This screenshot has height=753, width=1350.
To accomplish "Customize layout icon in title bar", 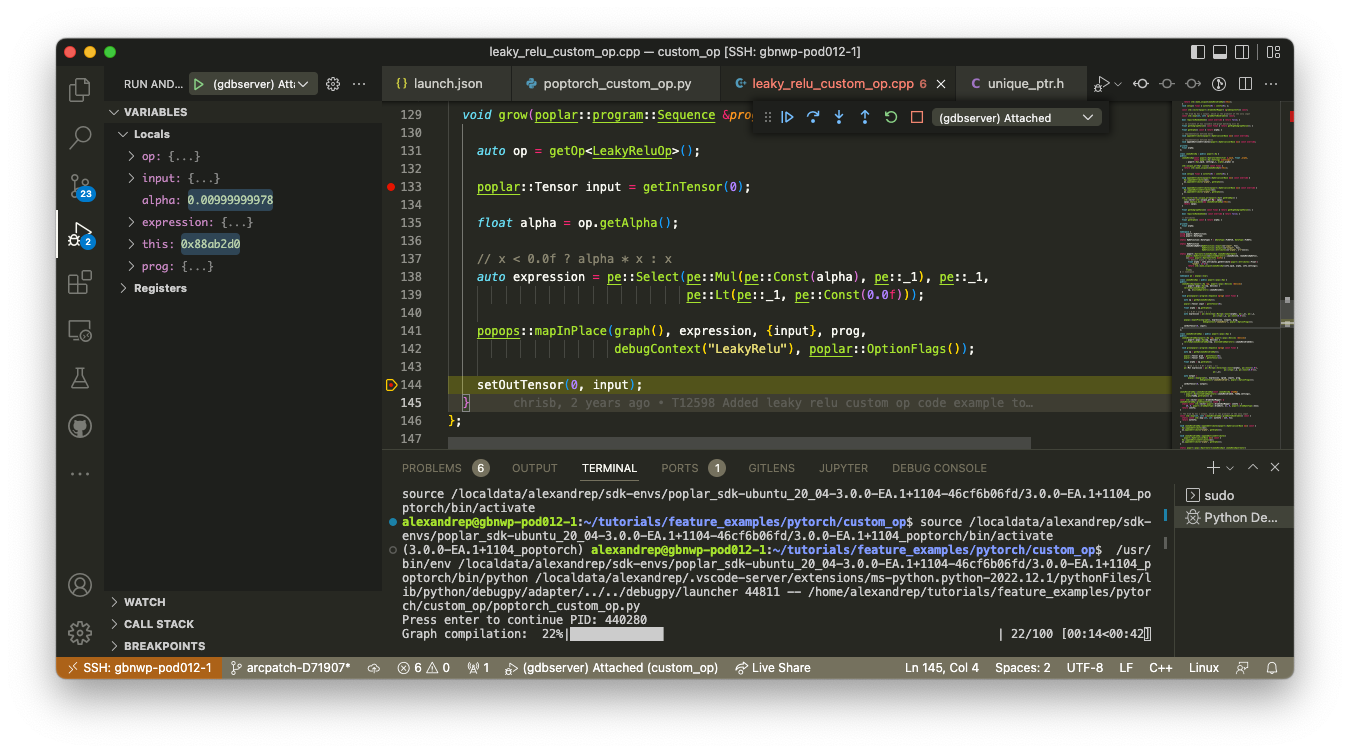I will 1274,52.
